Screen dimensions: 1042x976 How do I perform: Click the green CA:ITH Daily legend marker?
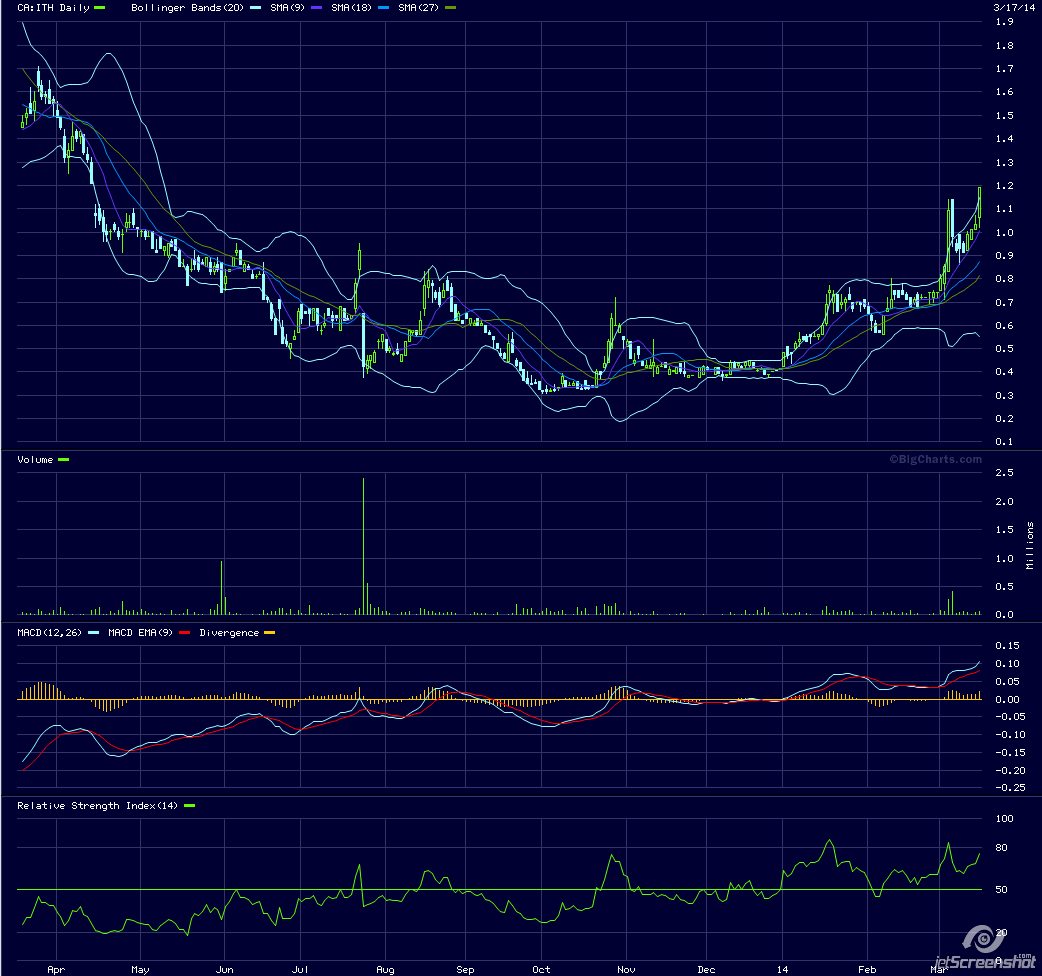99,8
